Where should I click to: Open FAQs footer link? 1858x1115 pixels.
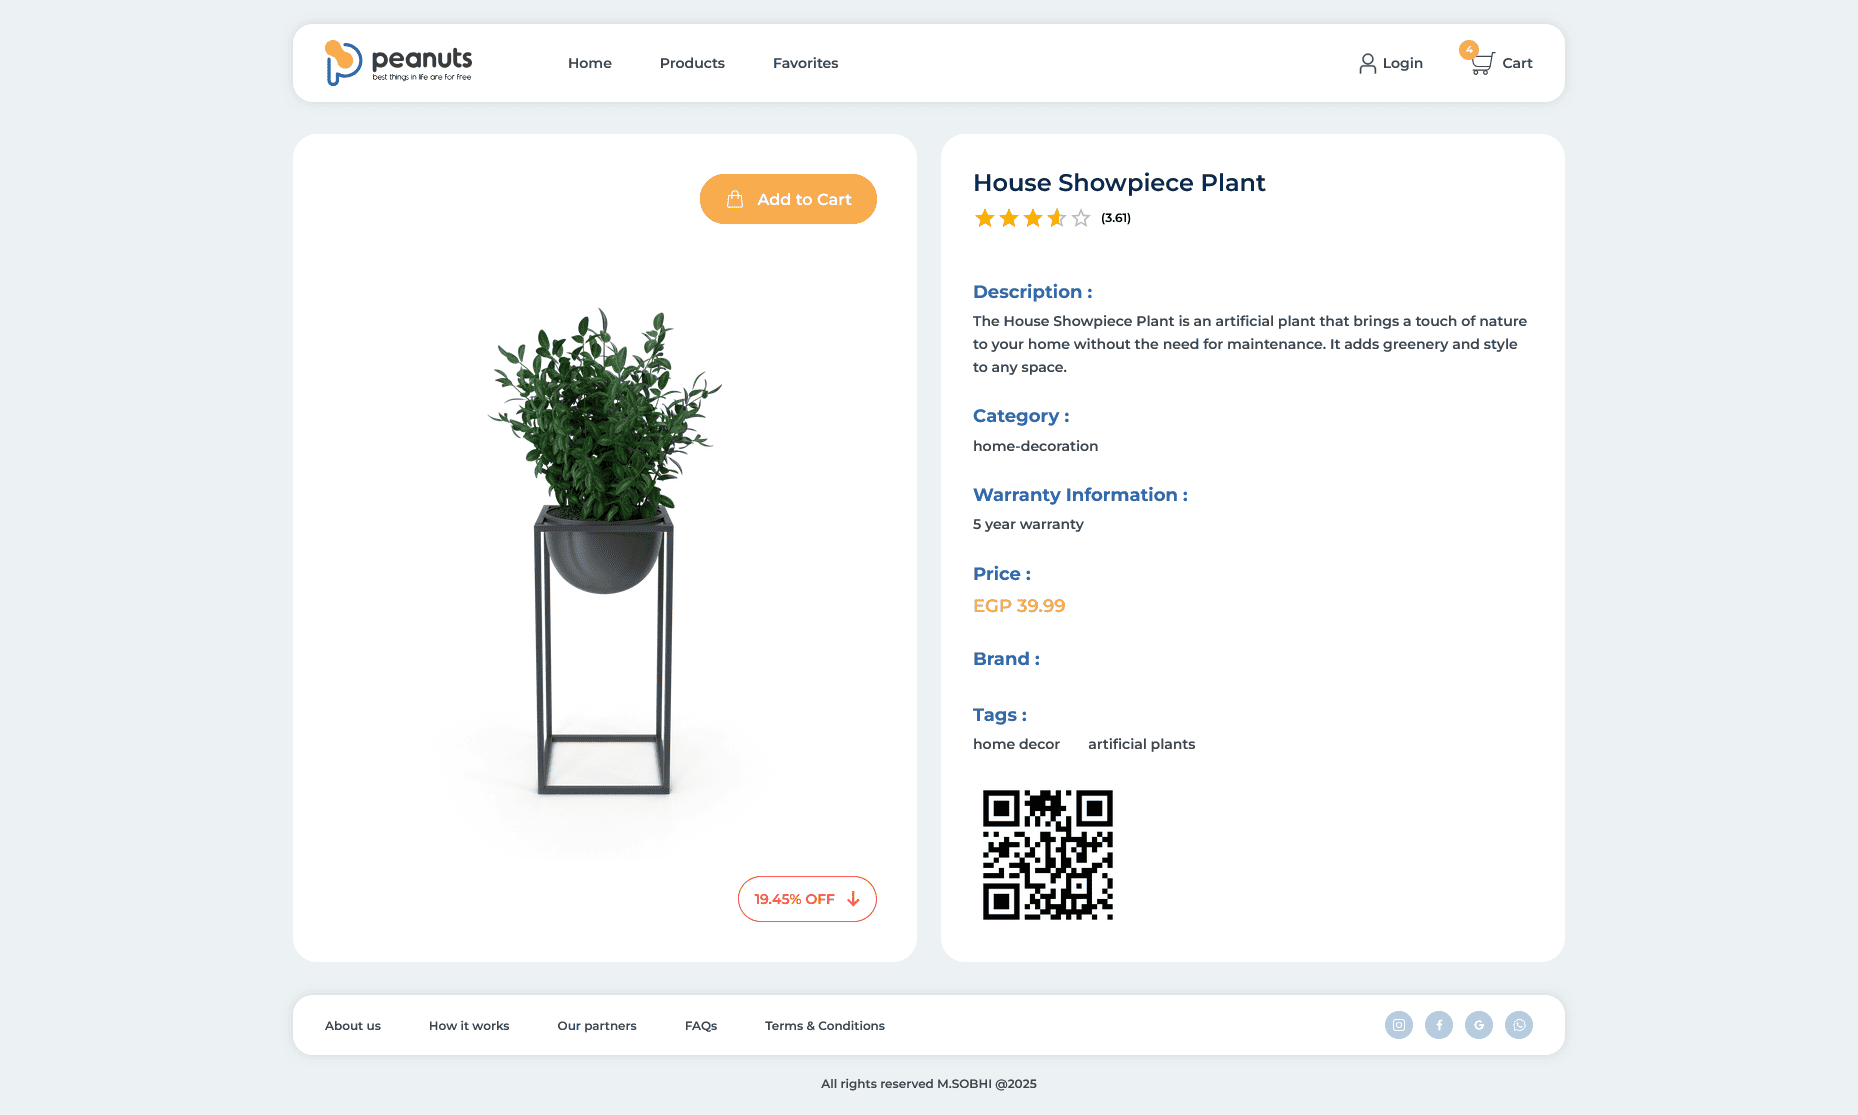pos(701,1026)
